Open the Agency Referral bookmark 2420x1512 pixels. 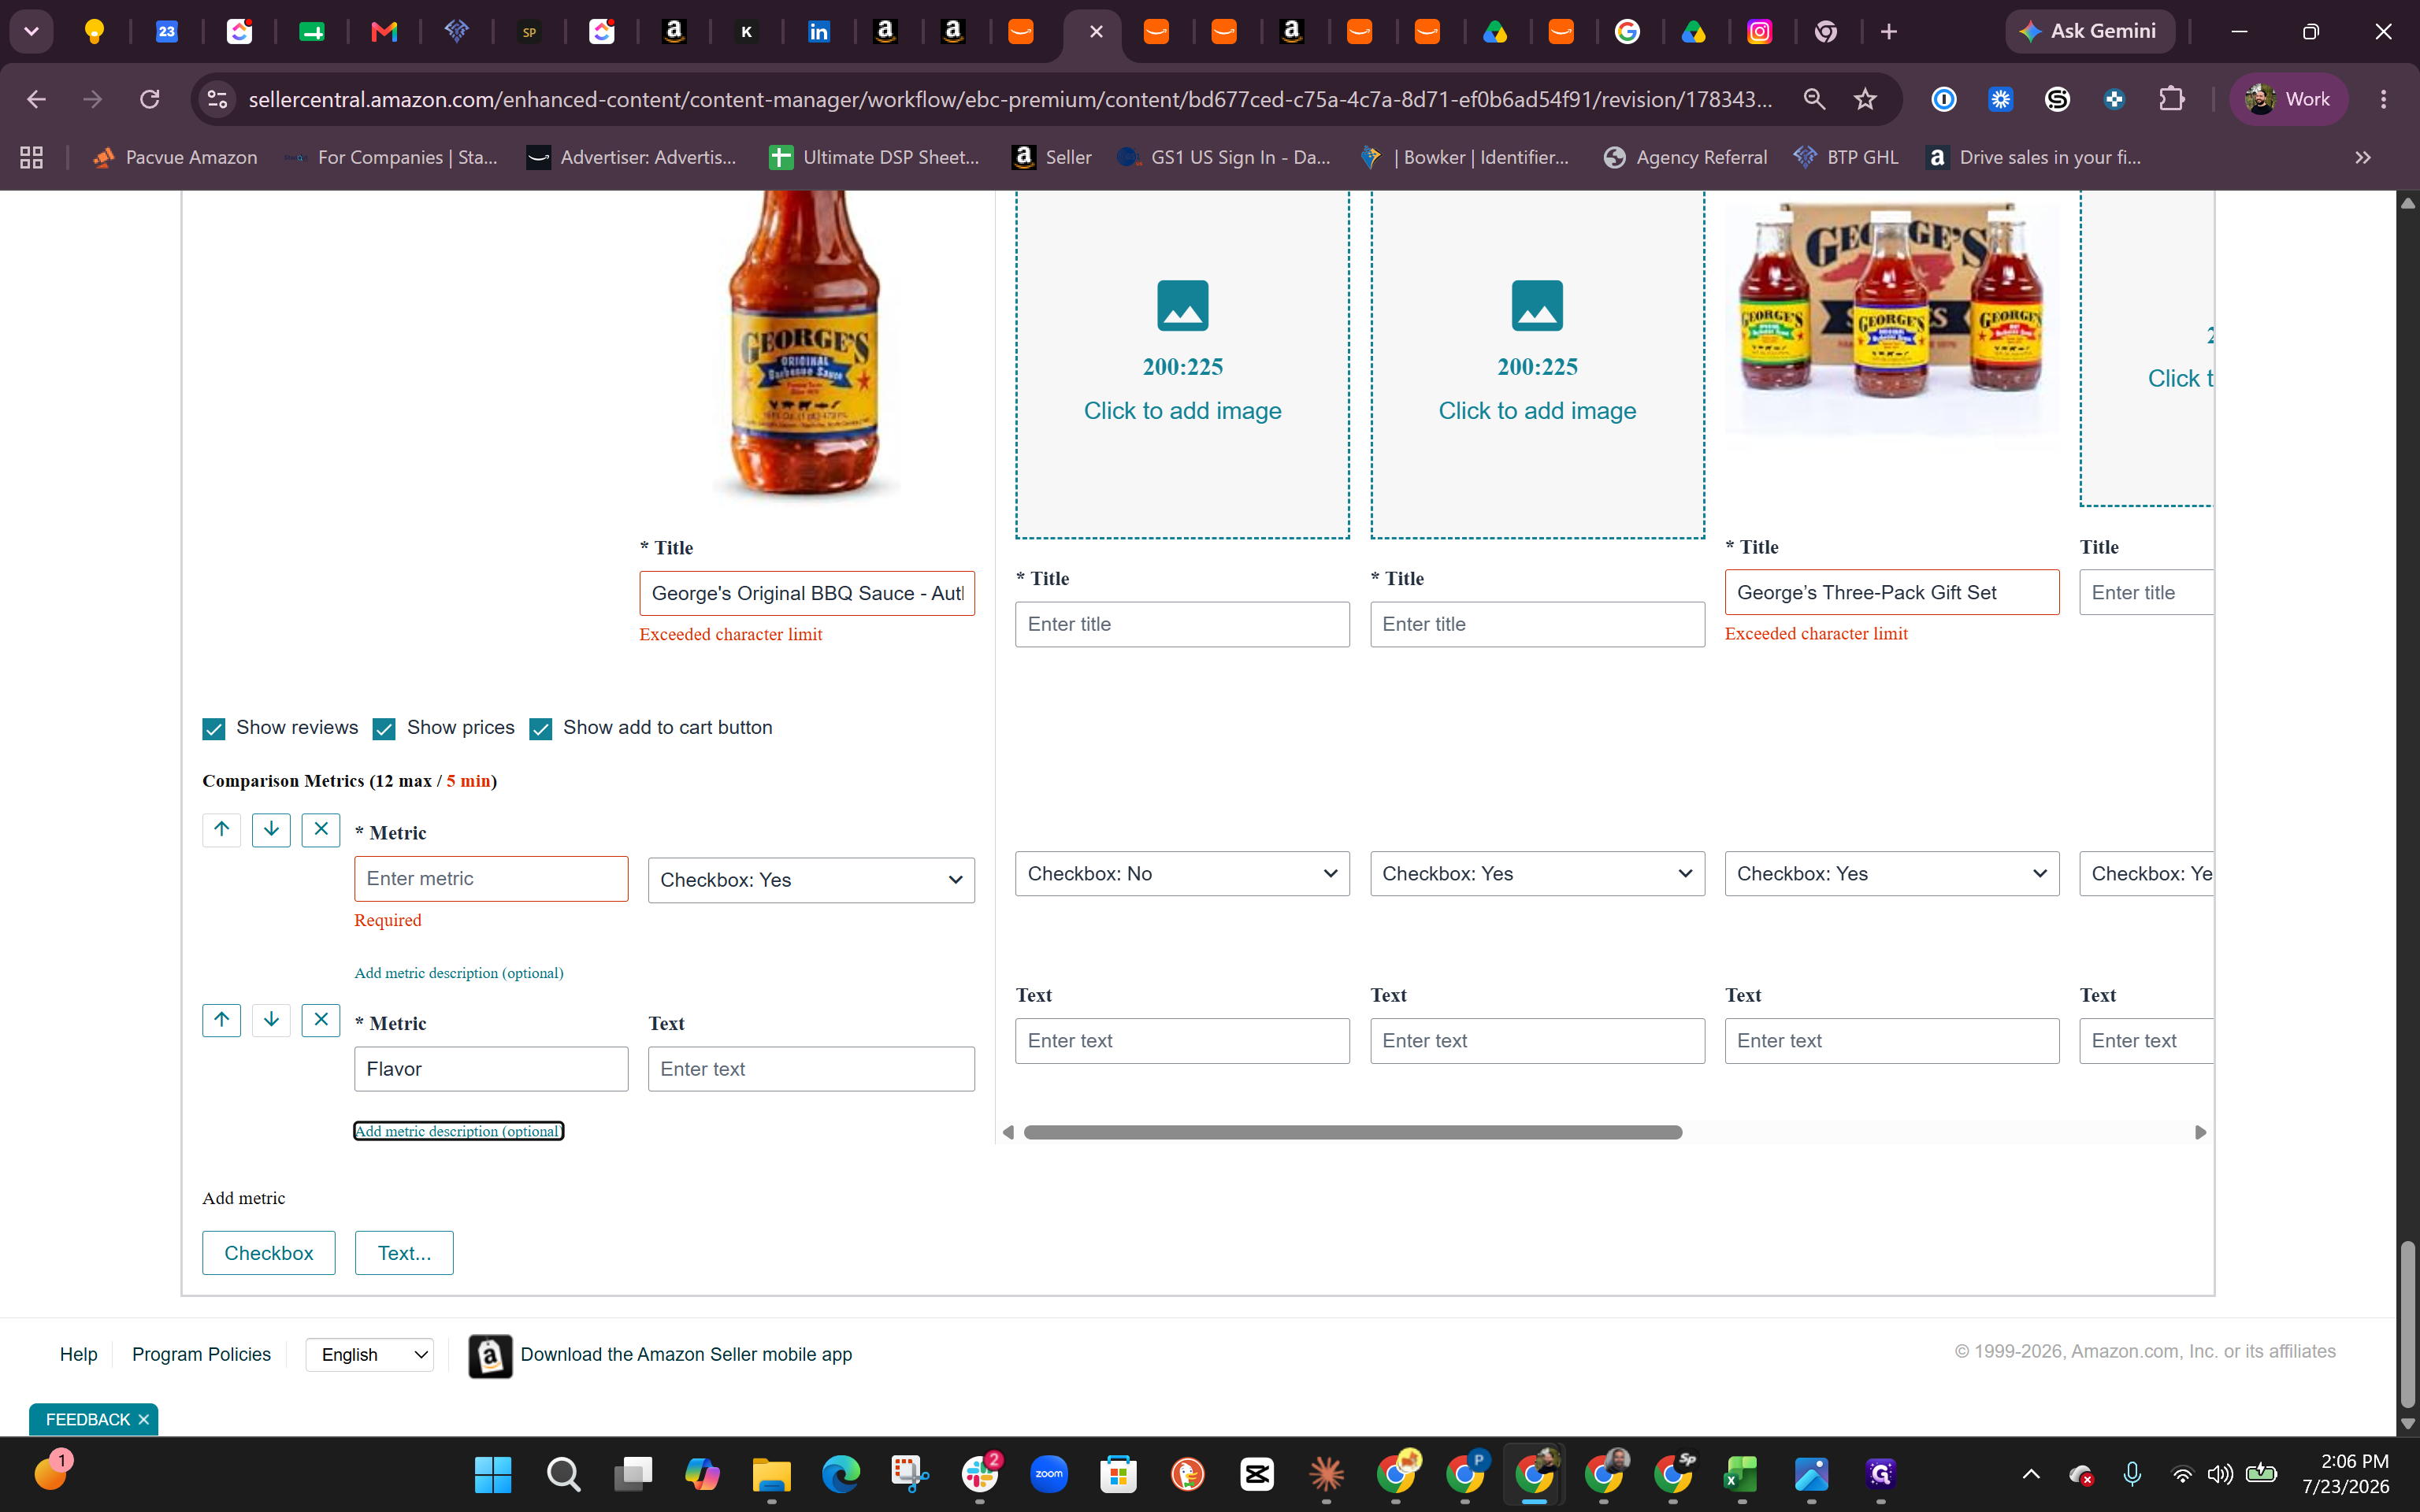click(1685, 157)
